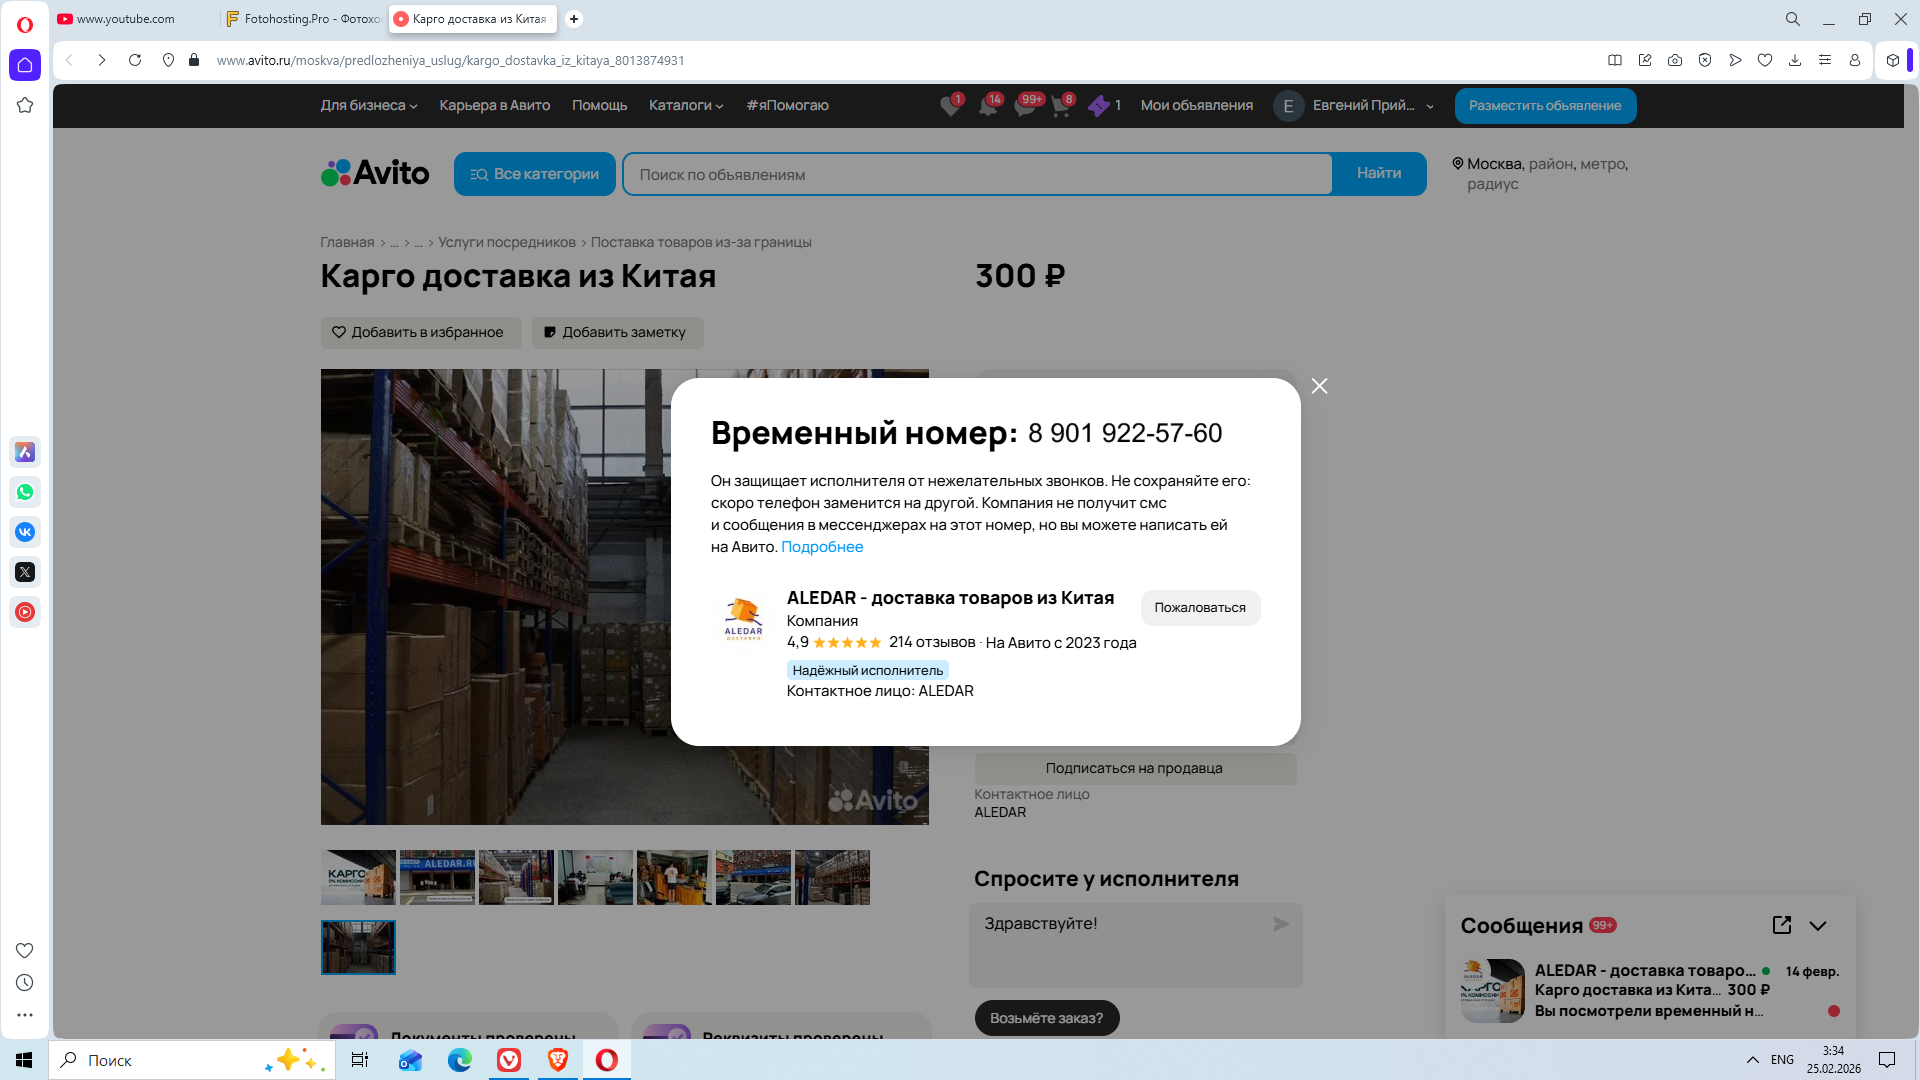
Task: Open X (Twitter) in Opera sidebar
Action: pos(25,572)
